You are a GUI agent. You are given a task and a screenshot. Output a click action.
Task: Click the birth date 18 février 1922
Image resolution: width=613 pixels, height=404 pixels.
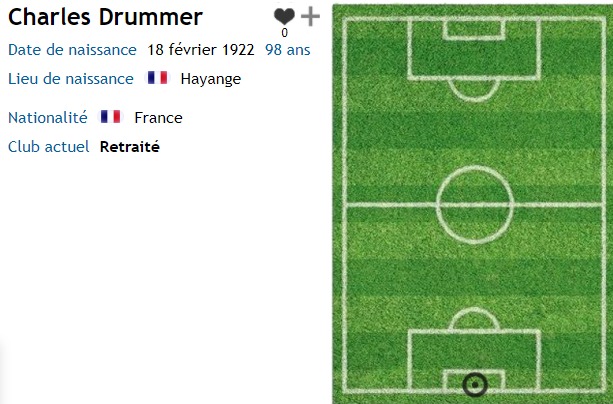pos(201,50)
